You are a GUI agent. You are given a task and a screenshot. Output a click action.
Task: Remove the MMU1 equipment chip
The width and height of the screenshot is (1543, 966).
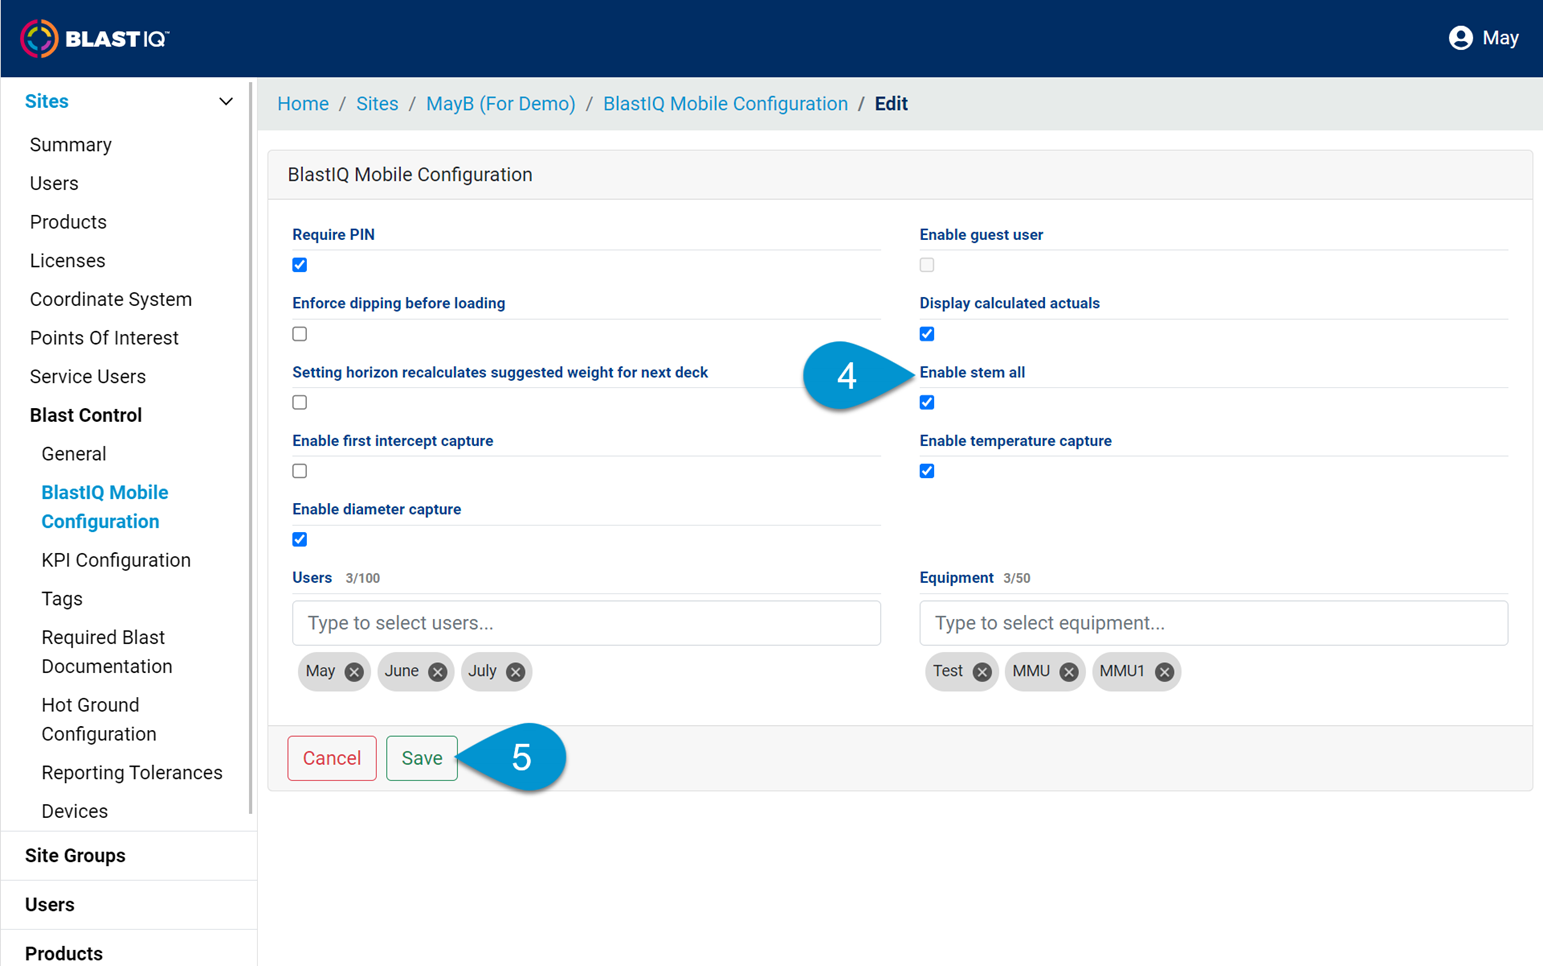(x=1164, y=672)
